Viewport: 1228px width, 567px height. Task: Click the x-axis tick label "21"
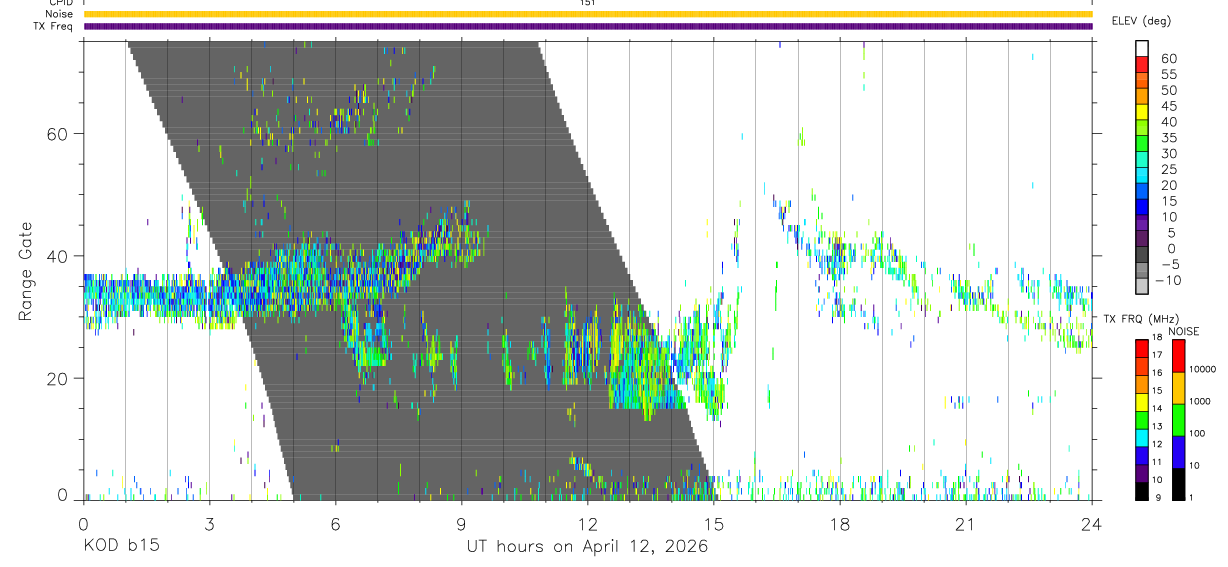965,524
